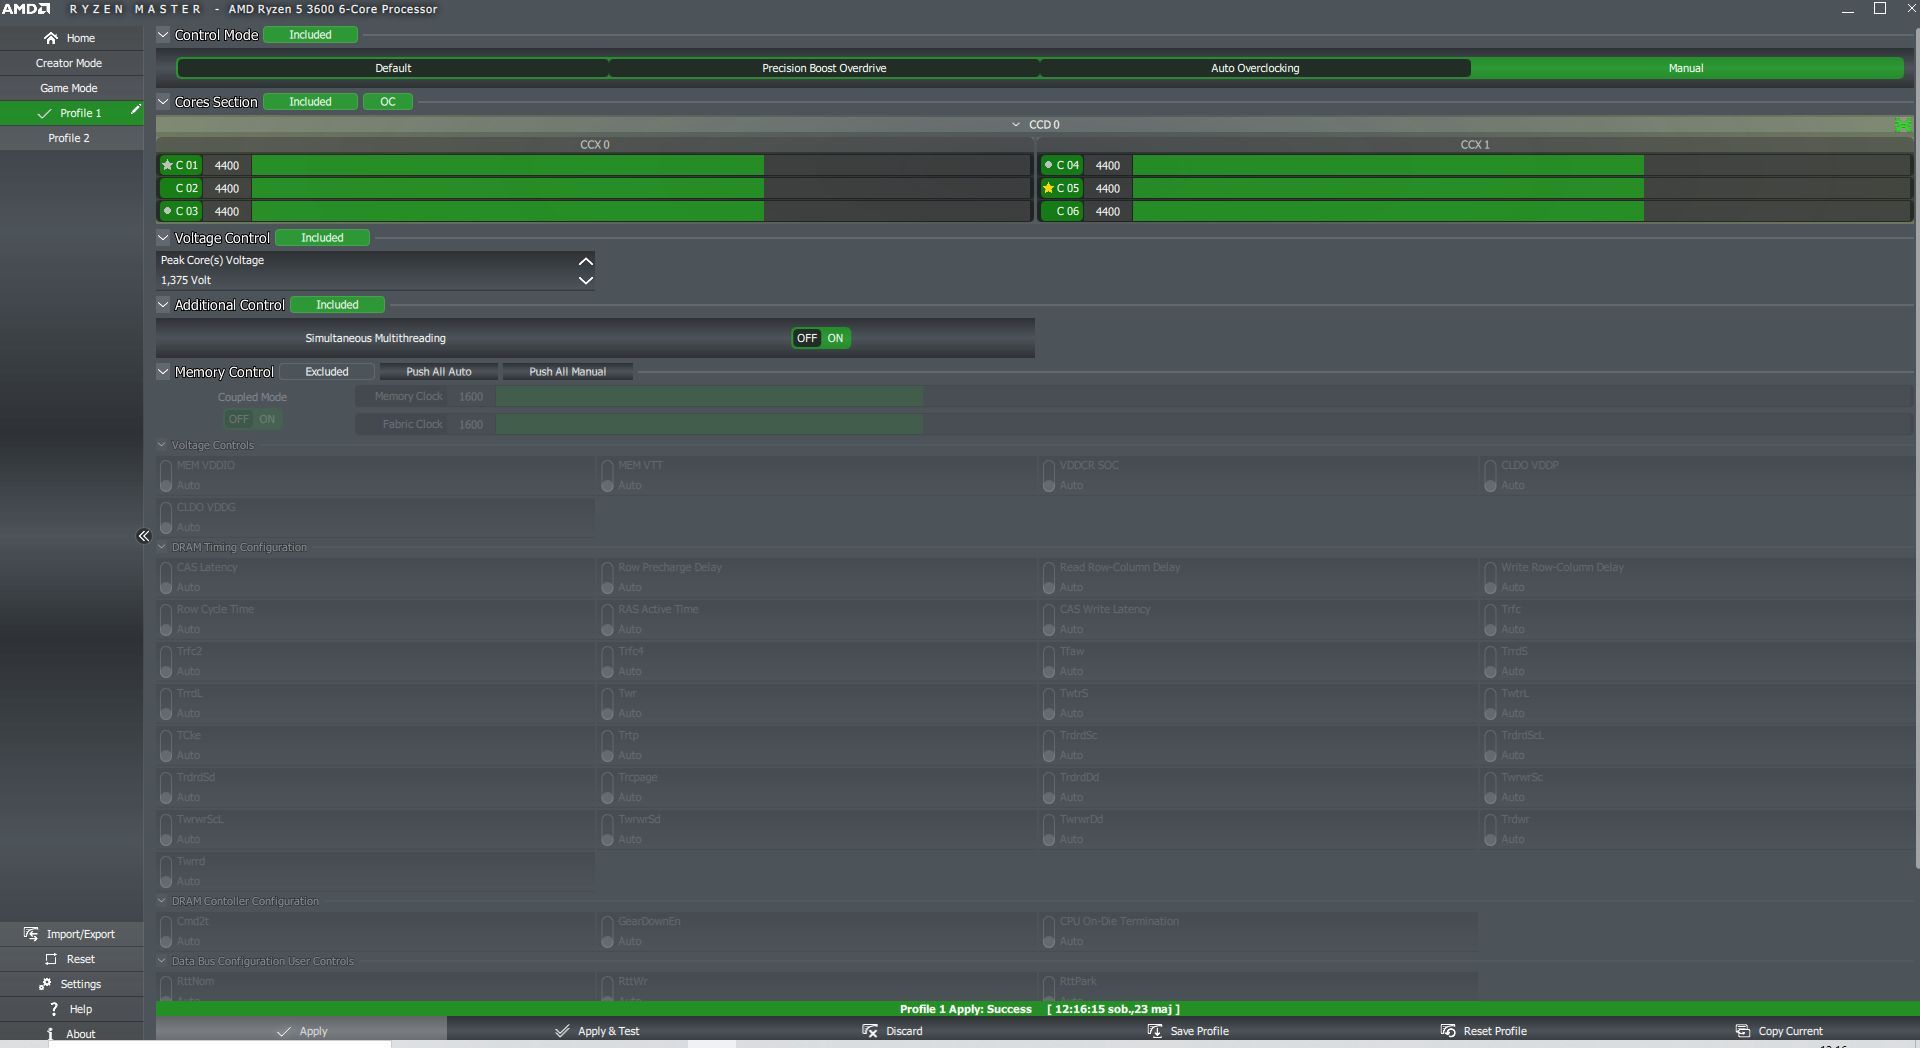Open Import/Export via its sidebar icon
The width and height of the screenshot is (1920, 1048).
(x=31, y=934)
